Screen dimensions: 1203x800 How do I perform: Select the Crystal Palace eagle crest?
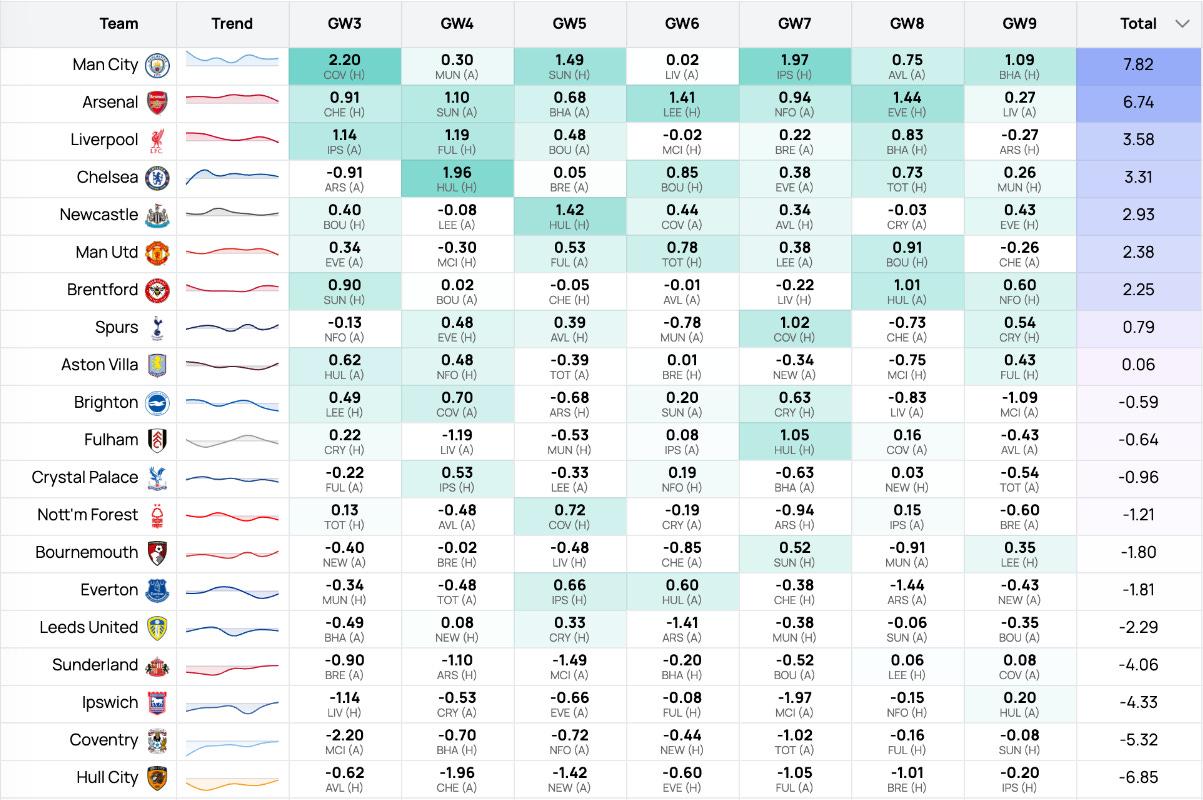tap(157, 478)
